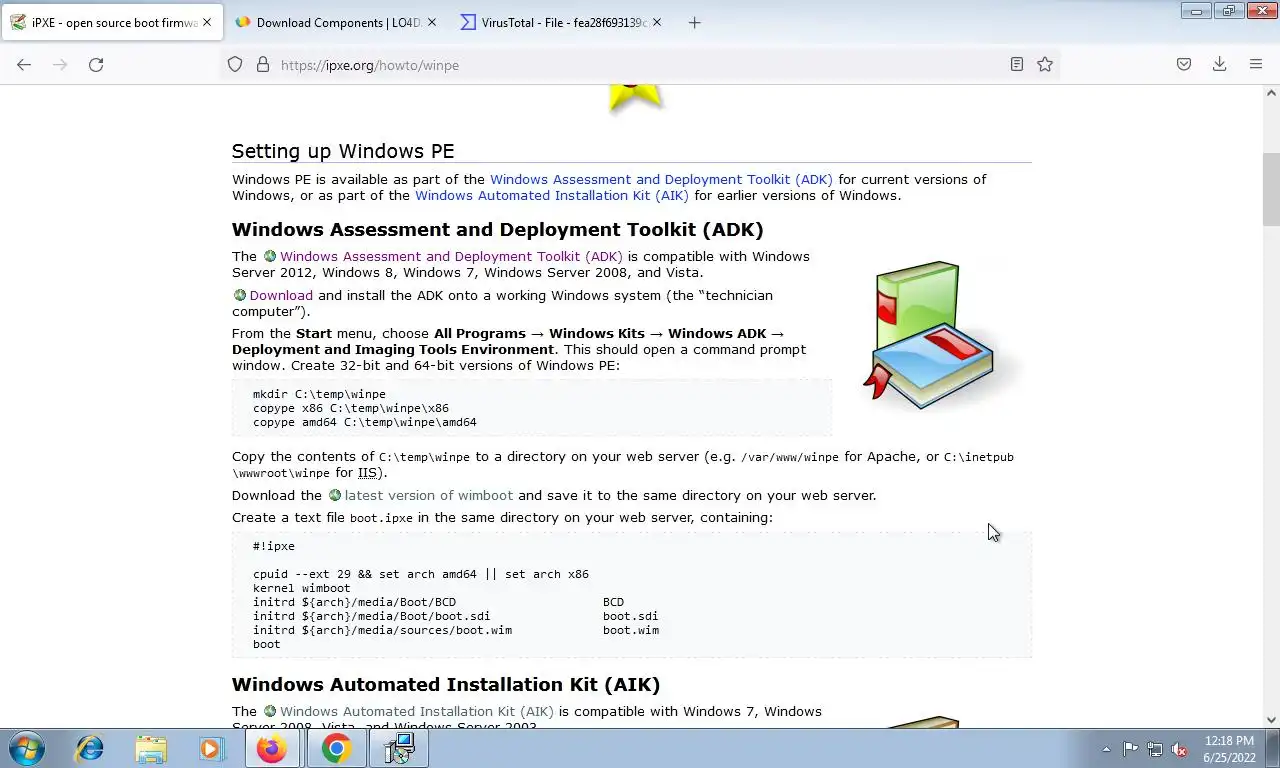Click the address bar URL field
This screenshot has height=768, width=1280.
click(x=640, y=65)
